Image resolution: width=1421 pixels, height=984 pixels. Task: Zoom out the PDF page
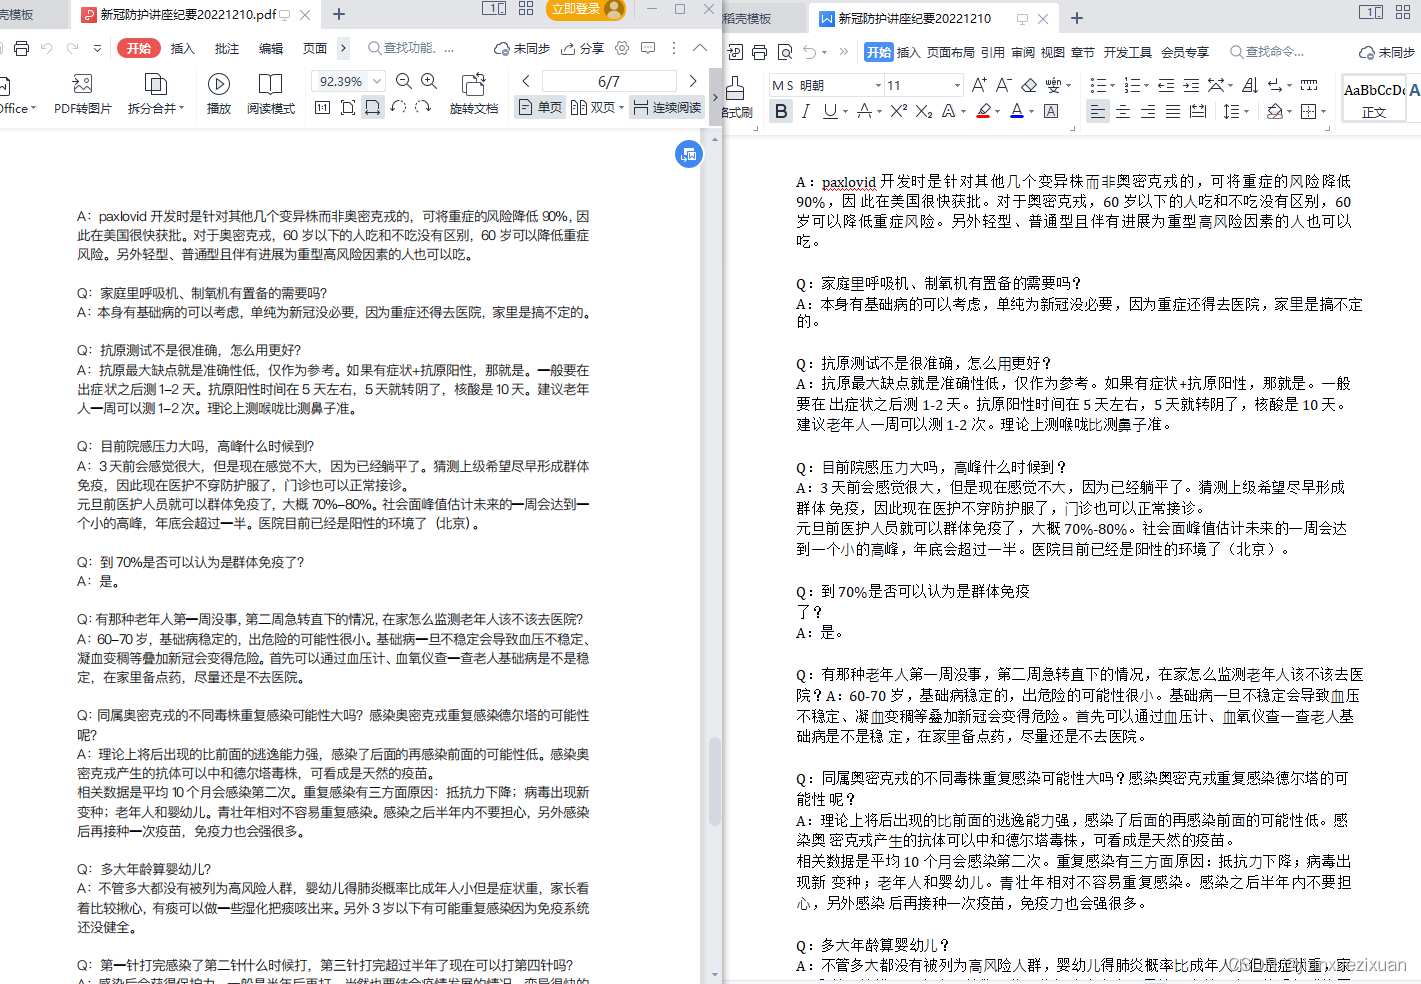tap(404, 81)
